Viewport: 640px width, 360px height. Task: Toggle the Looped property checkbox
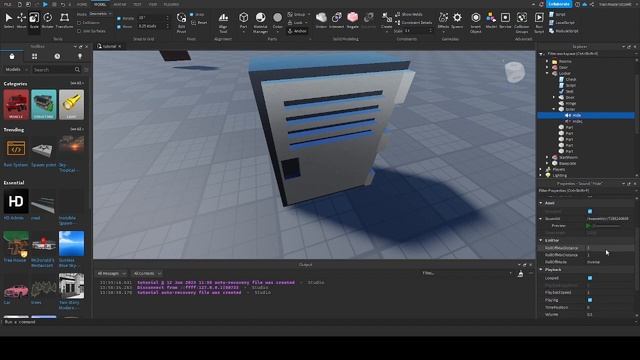pos(590,278)
